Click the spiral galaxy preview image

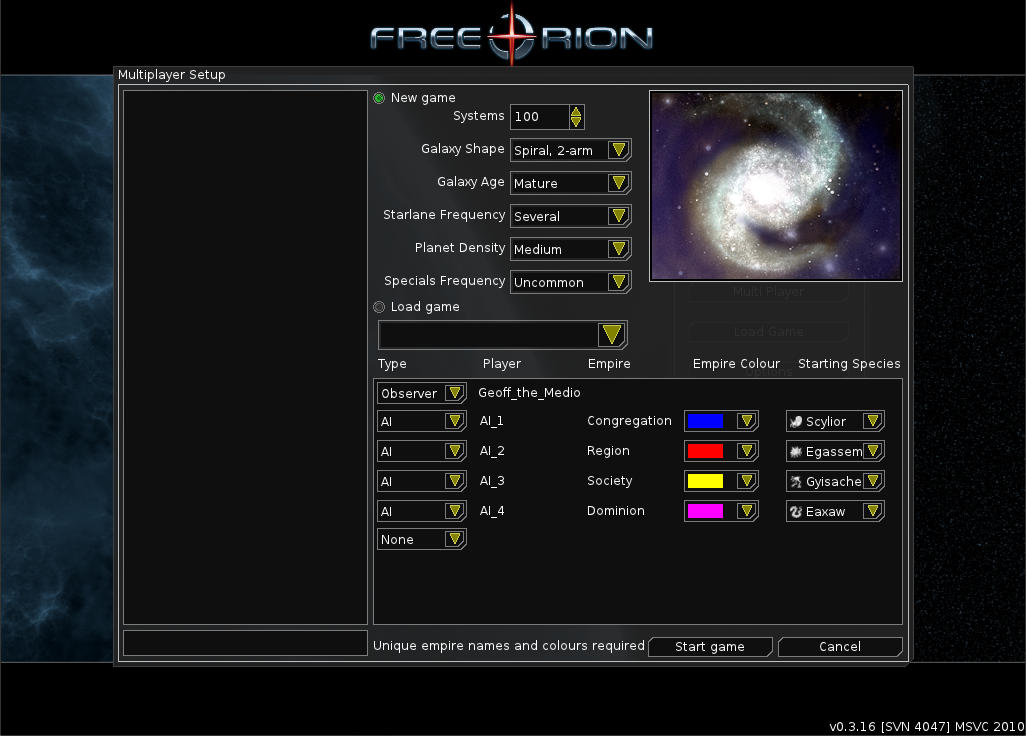(x=776, y=186)
